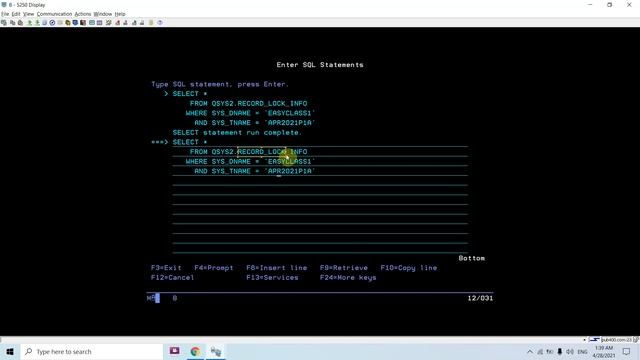Click the F9=Retrieve function key

(x=344, y=268)
